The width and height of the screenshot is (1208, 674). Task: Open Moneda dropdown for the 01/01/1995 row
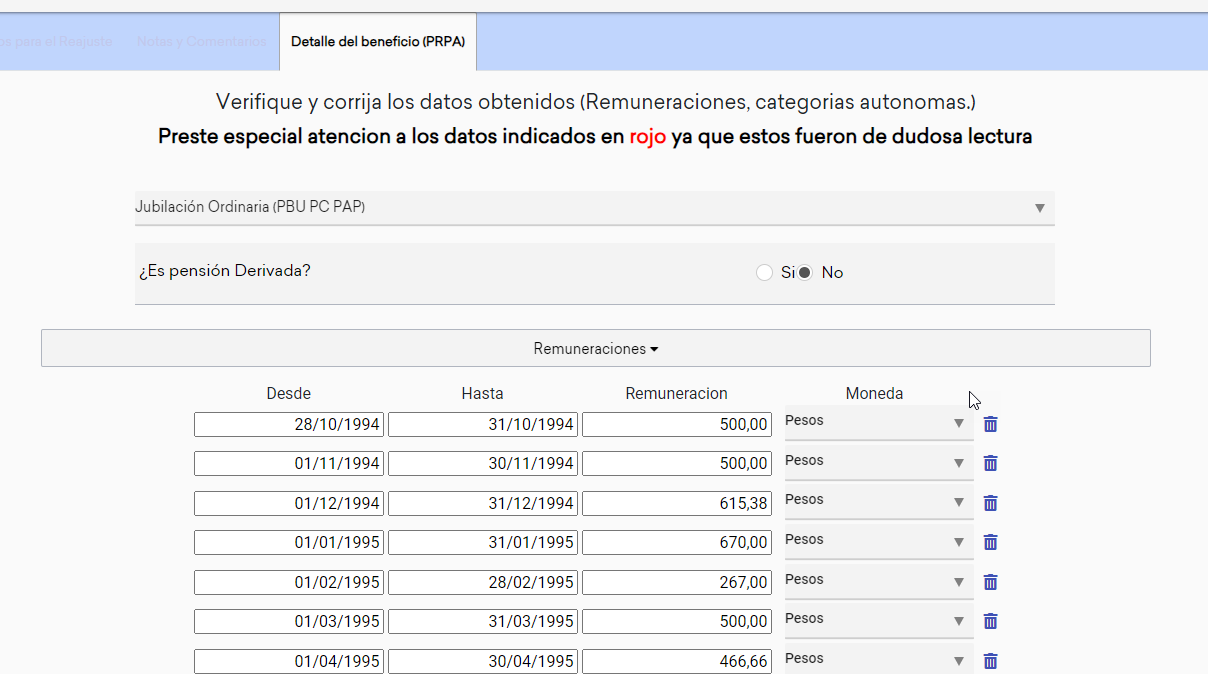pyautogui.click(x=878, y=541)
